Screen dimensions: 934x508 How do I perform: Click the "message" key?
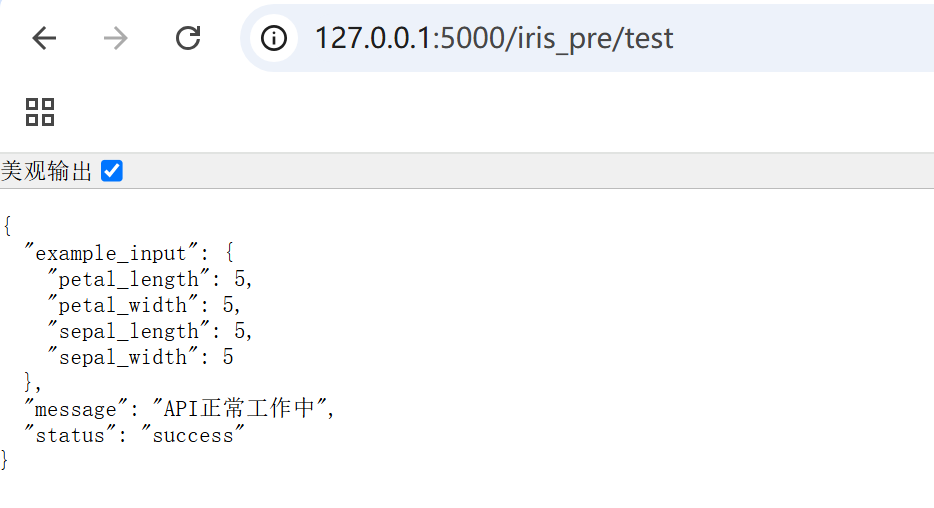[x=76, y=409]
